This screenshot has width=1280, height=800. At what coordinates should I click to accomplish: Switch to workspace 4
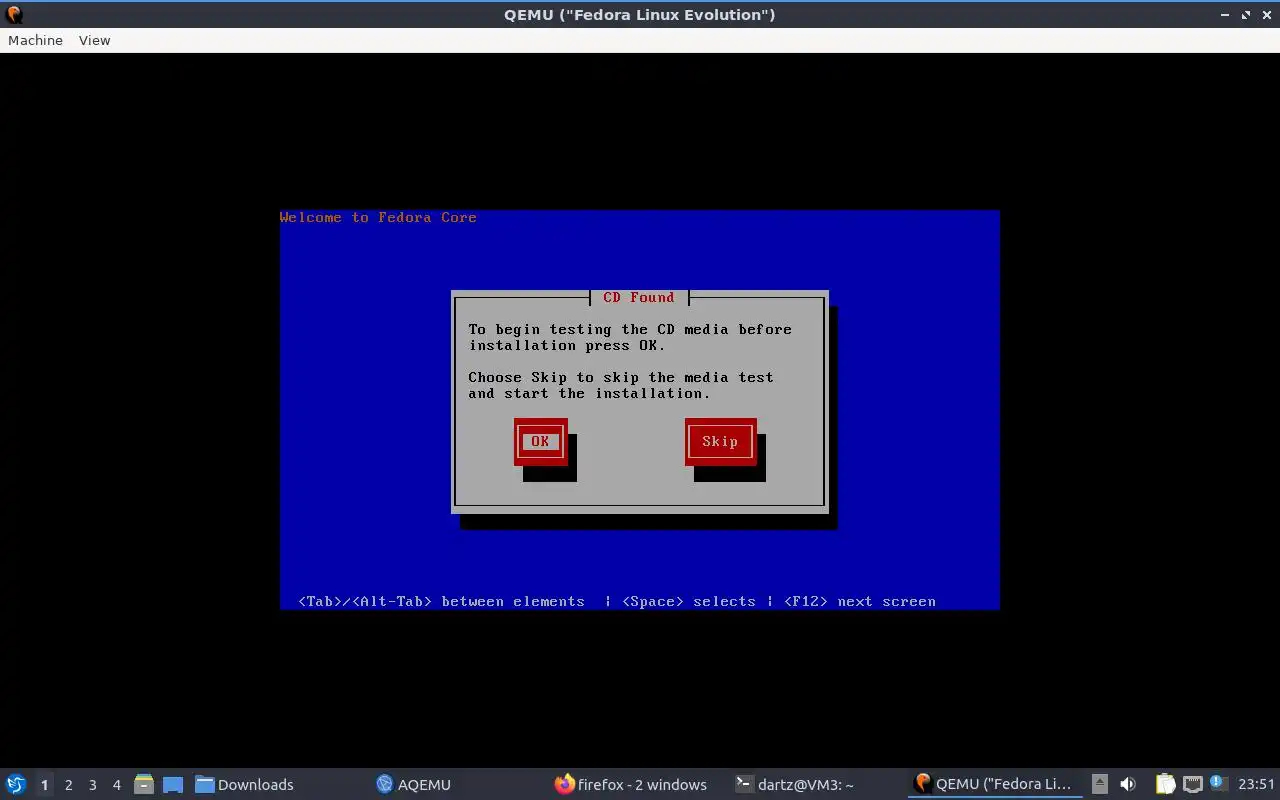(x=116, y=784)
